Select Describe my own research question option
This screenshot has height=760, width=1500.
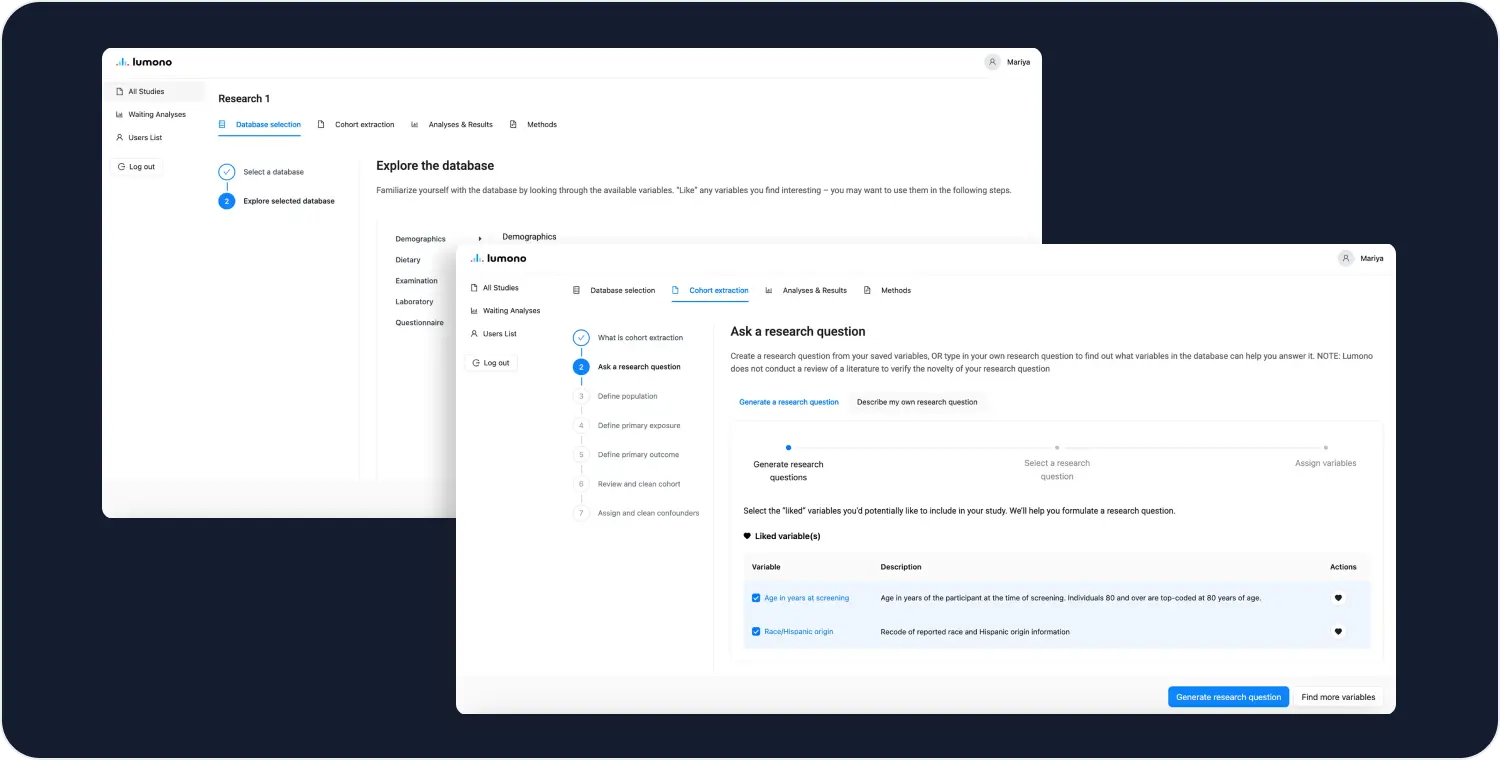(916, 402)
